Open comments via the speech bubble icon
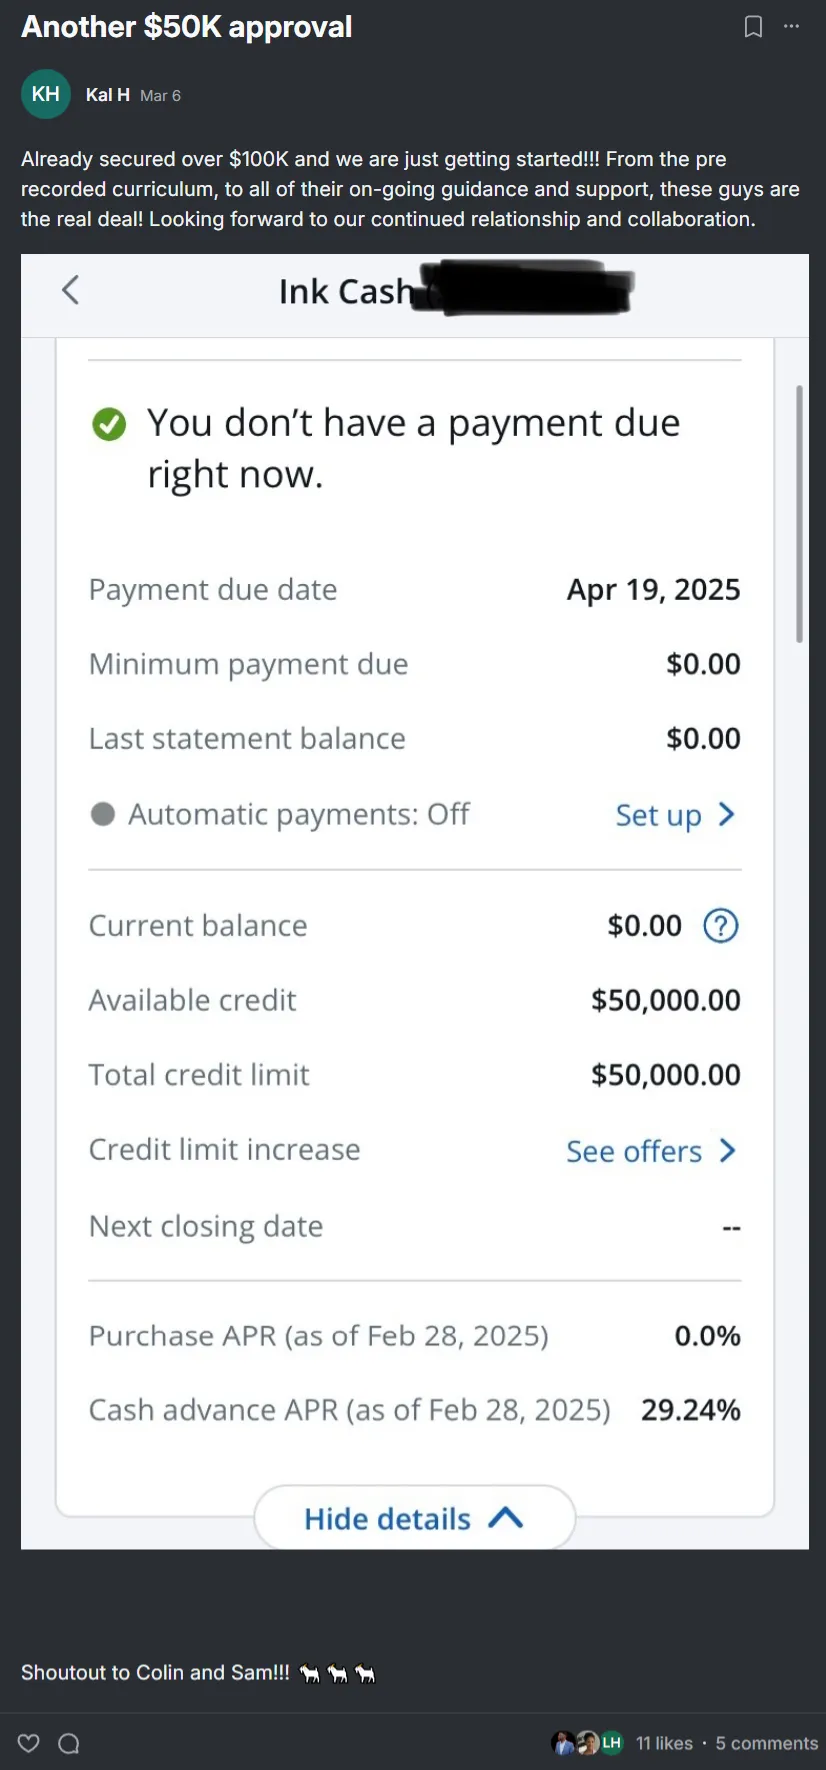The image size is (826, 1770). coord(69,1743)
